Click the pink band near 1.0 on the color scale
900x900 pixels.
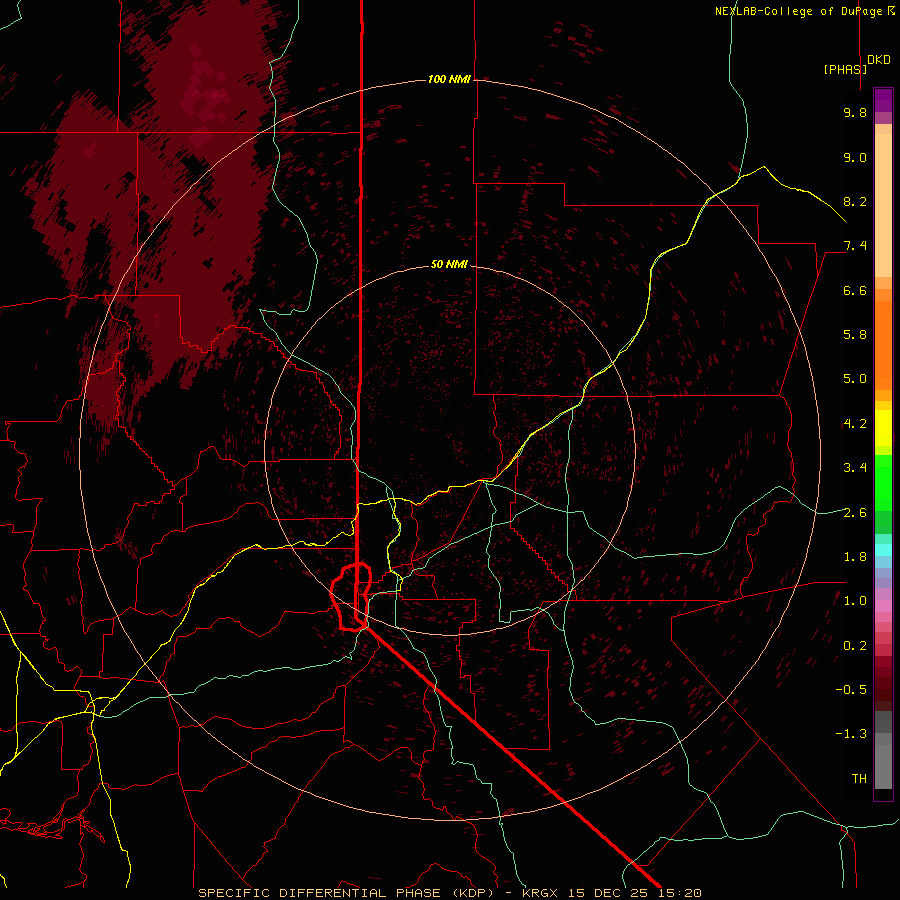click(x=883, y=606)
